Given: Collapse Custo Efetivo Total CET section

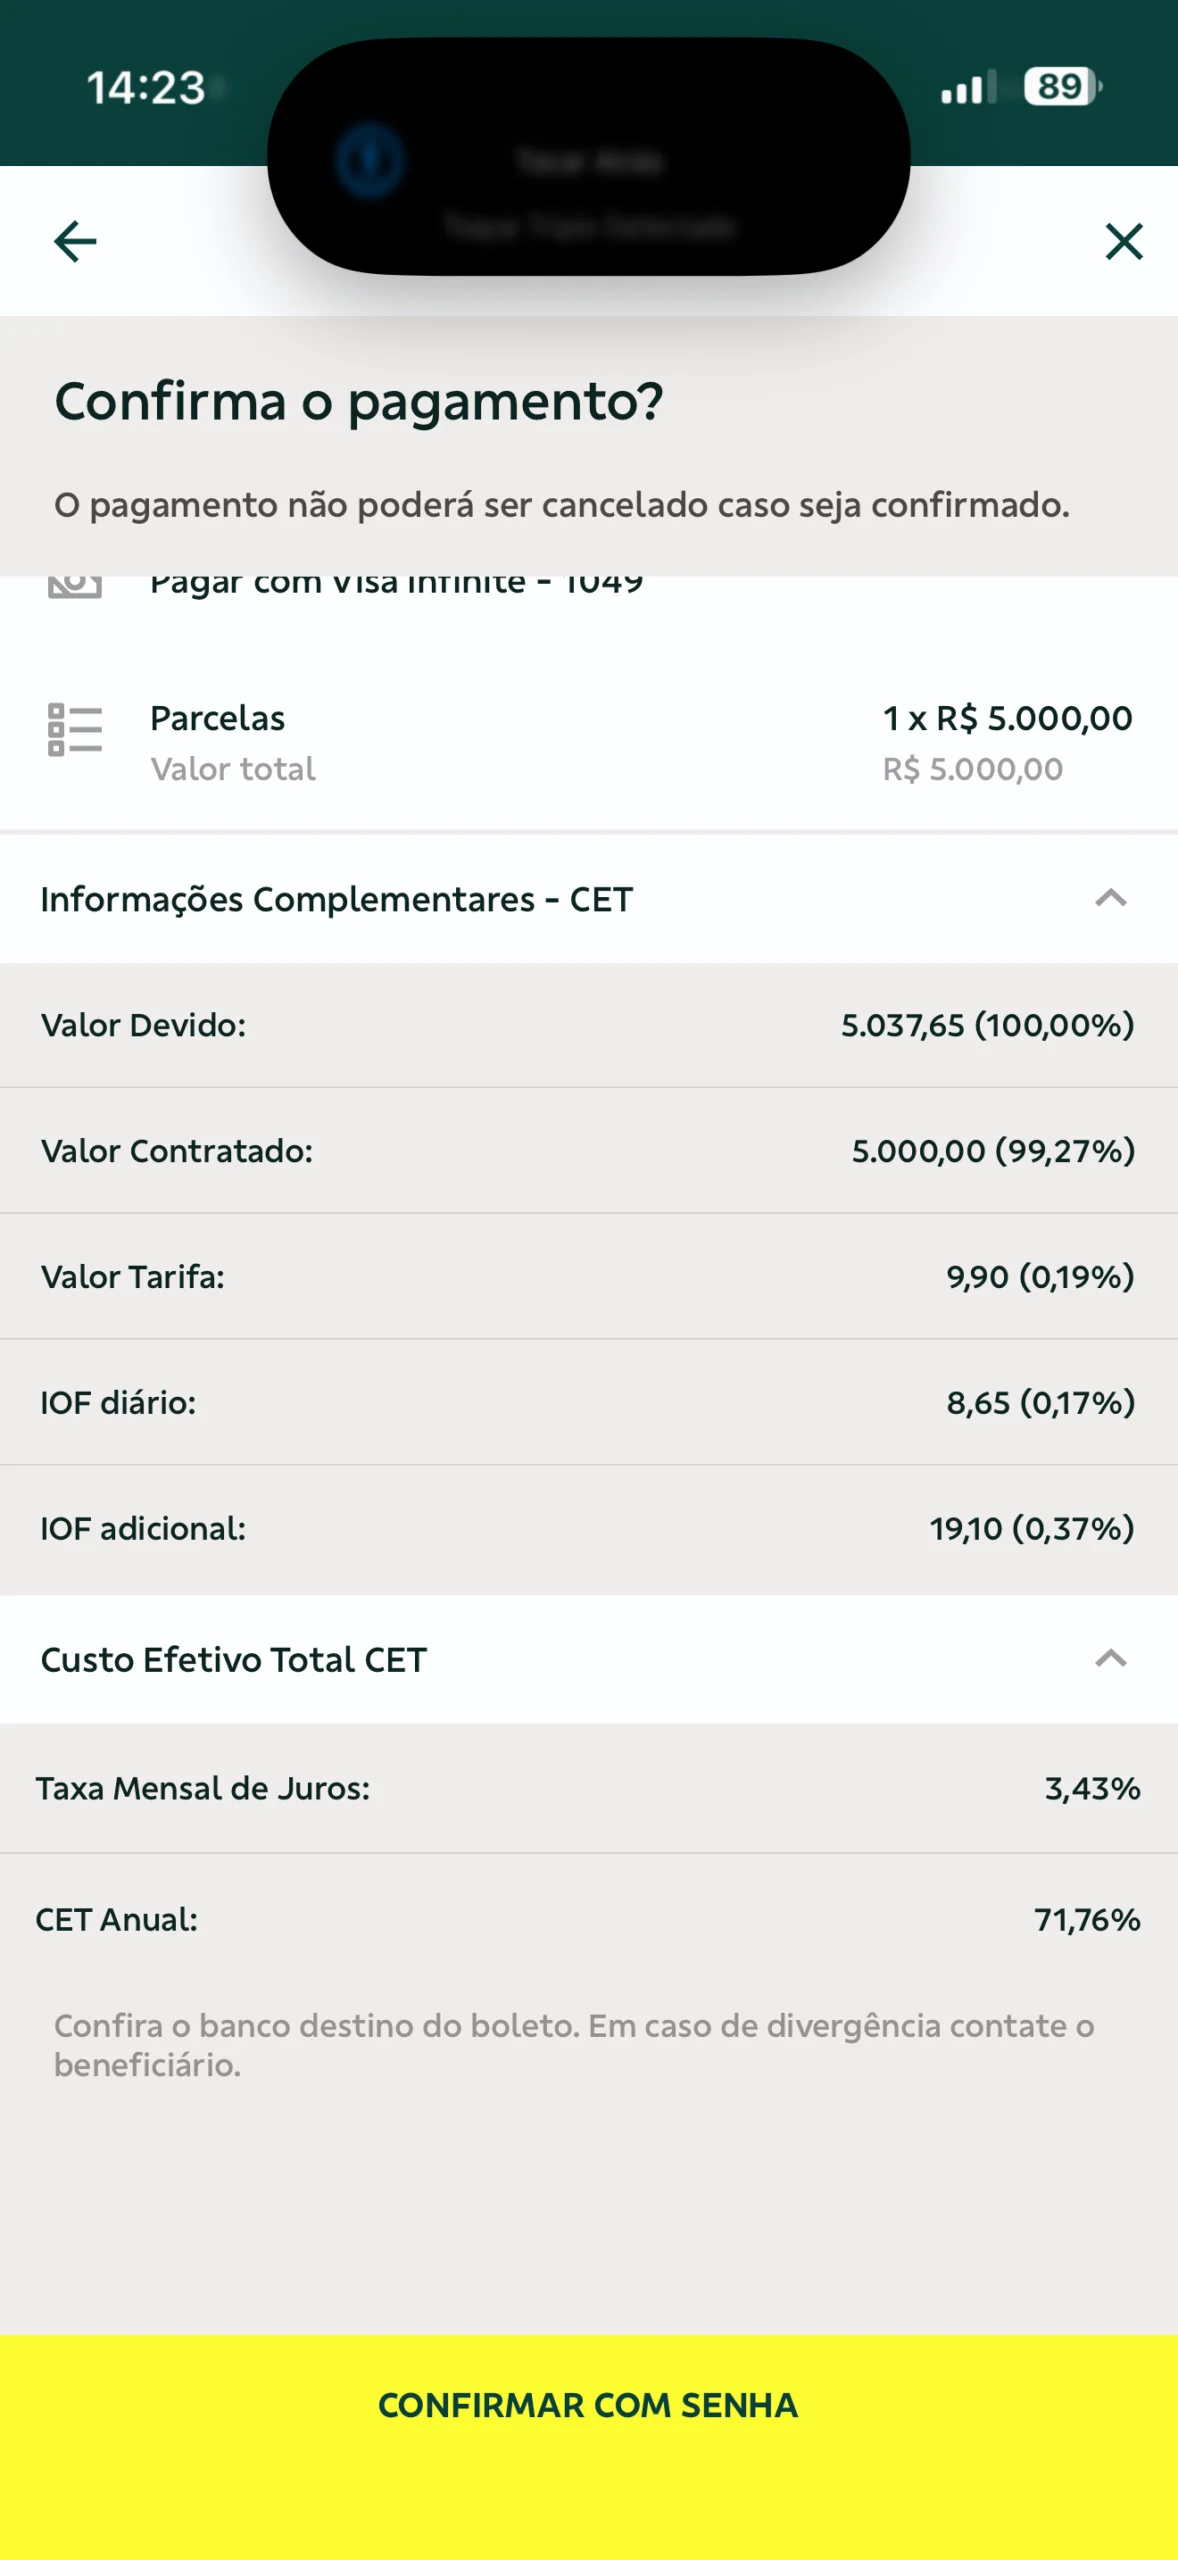Looking at the screenshot, I should (x=1110, y=1659).
